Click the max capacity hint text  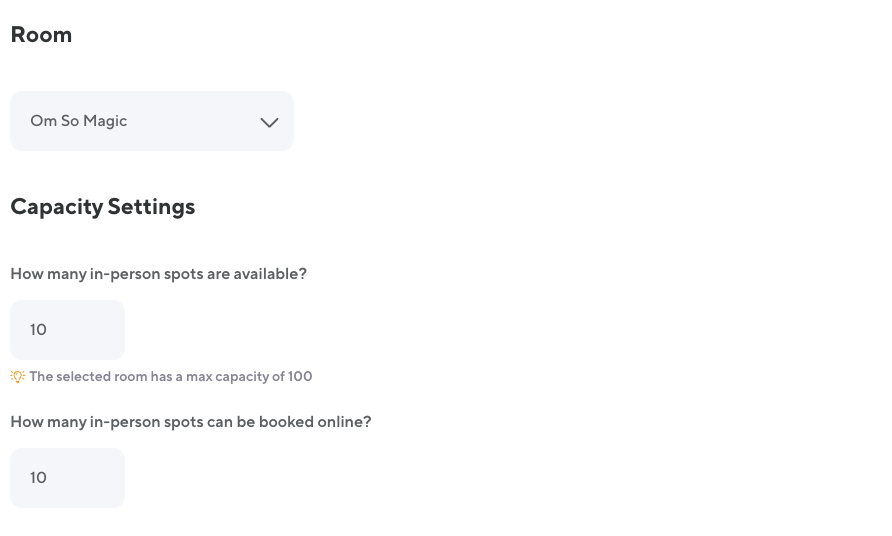pos(170,377)
